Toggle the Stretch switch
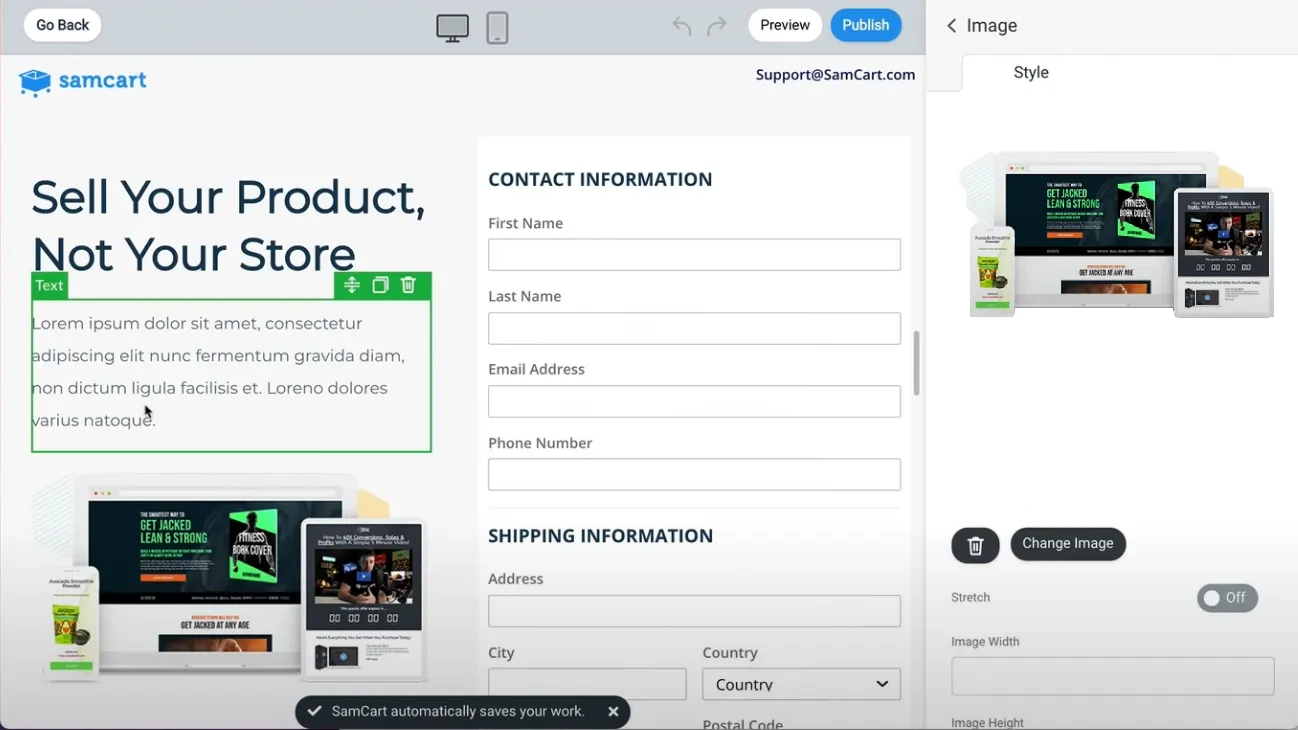This screenshot has width=1298, height=730. point(1227,598)
